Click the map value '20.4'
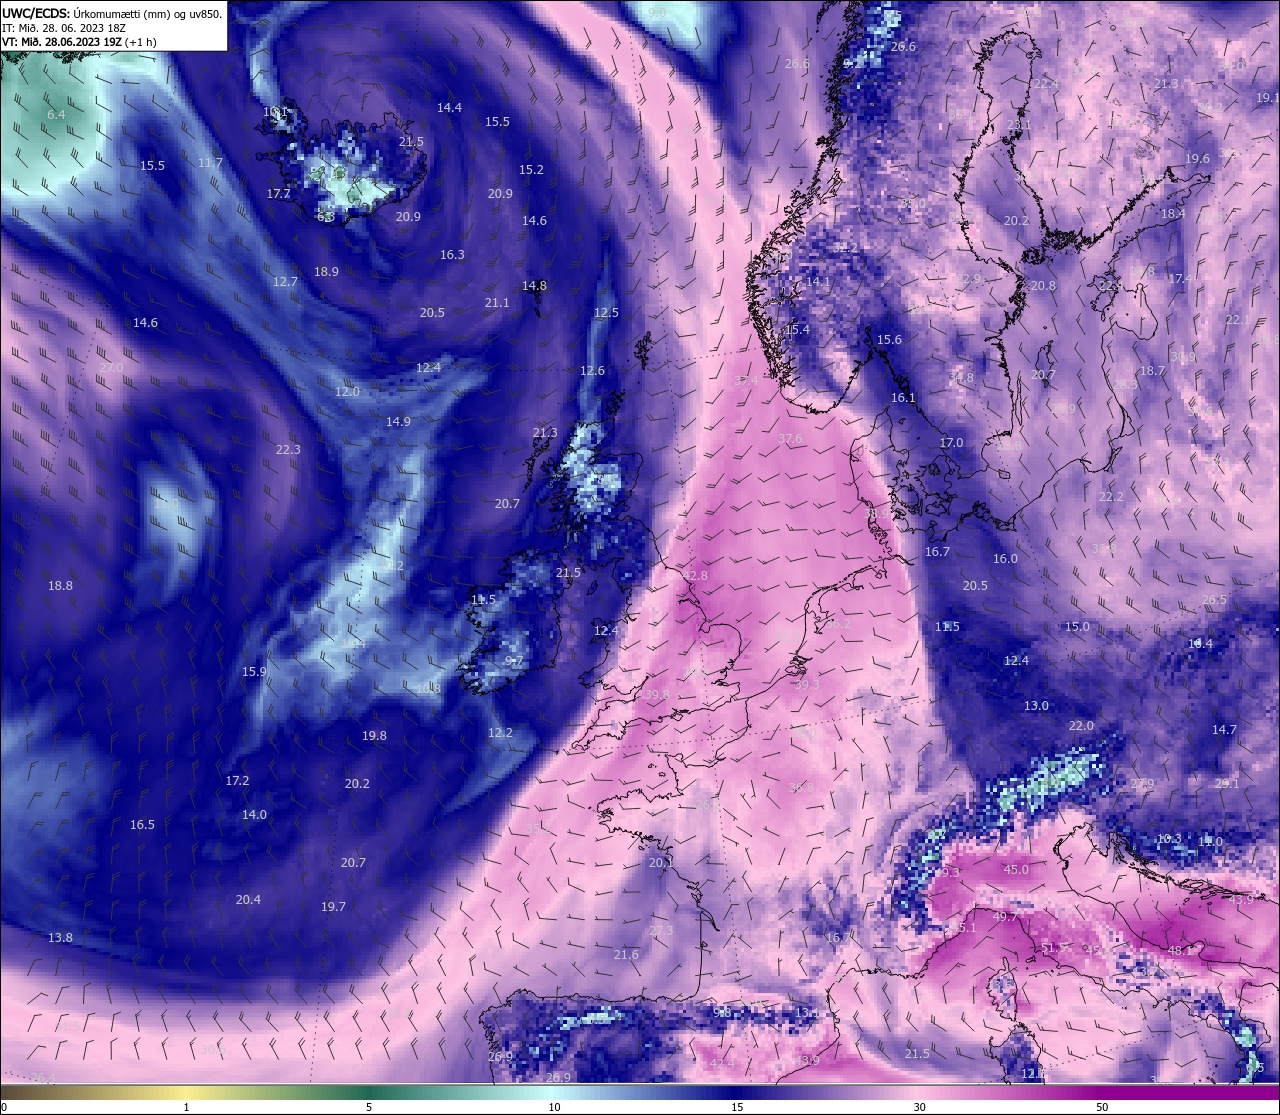 click(x=248, y=900)
